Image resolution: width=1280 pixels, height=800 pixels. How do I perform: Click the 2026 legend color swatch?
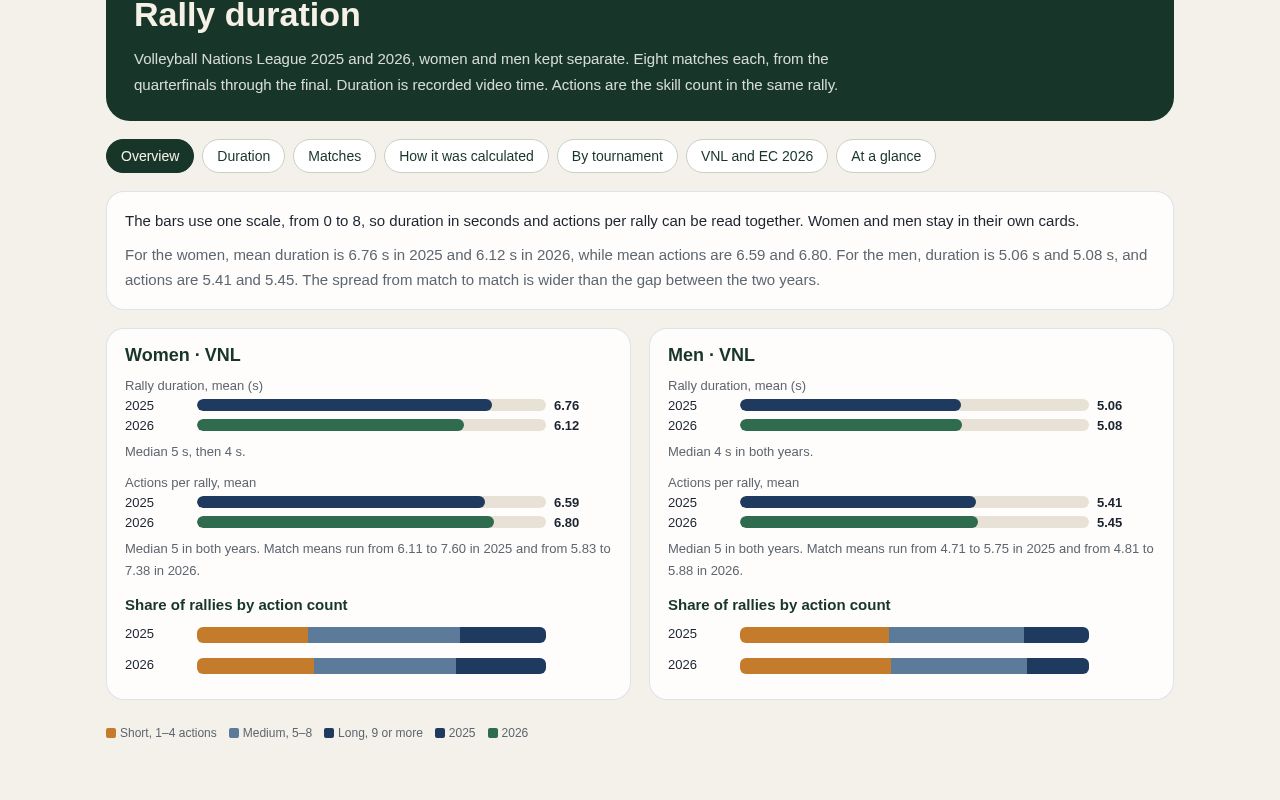point(493,733)
